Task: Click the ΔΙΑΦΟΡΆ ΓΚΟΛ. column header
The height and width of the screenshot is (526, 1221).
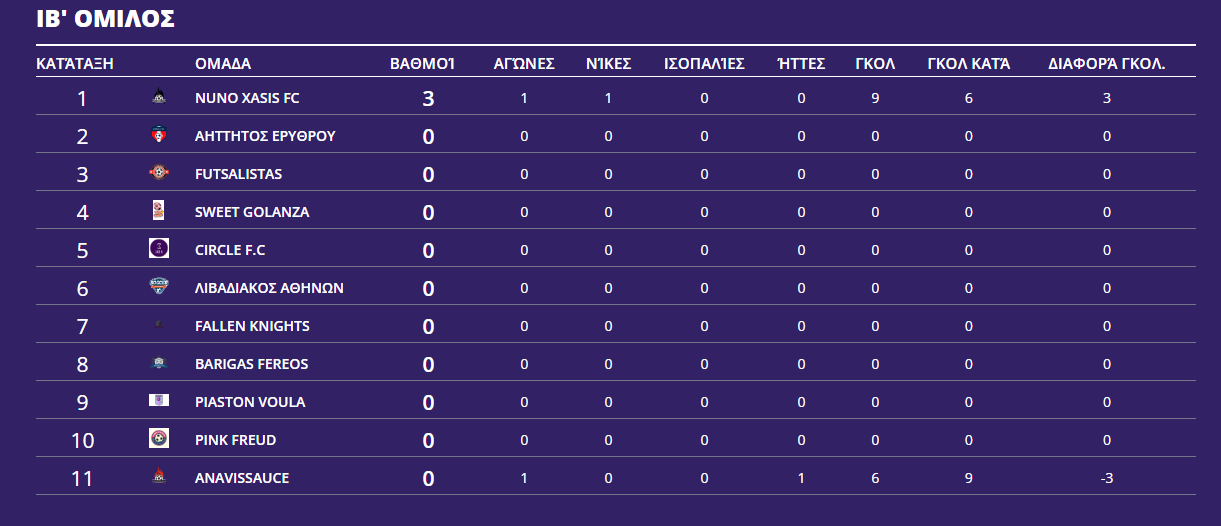Action: [1107, 64]
